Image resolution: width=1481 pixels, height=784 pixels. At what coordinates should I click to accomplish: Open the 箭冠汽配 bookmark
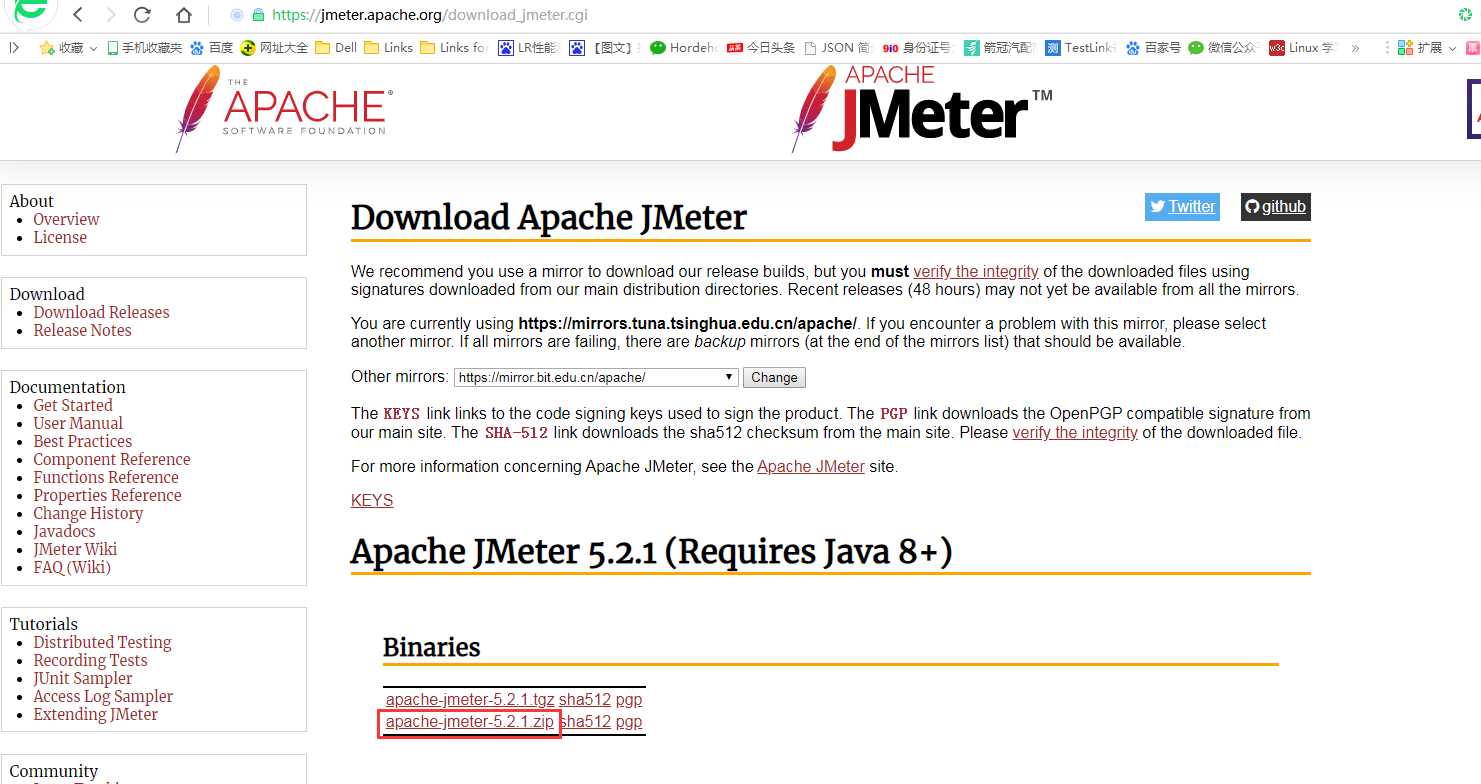tap(999, 47)
